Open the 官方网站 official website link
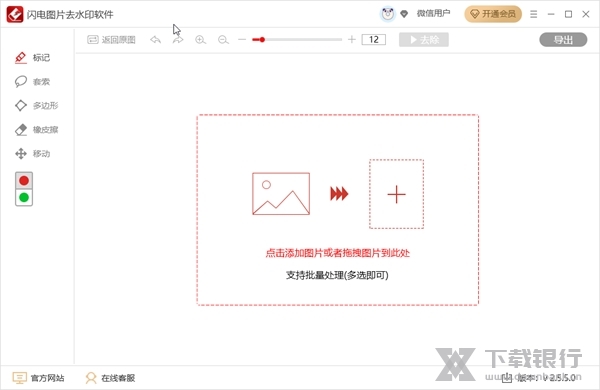Image resolution: width=600 pixels, height=390 pixels. click(38, 378)
